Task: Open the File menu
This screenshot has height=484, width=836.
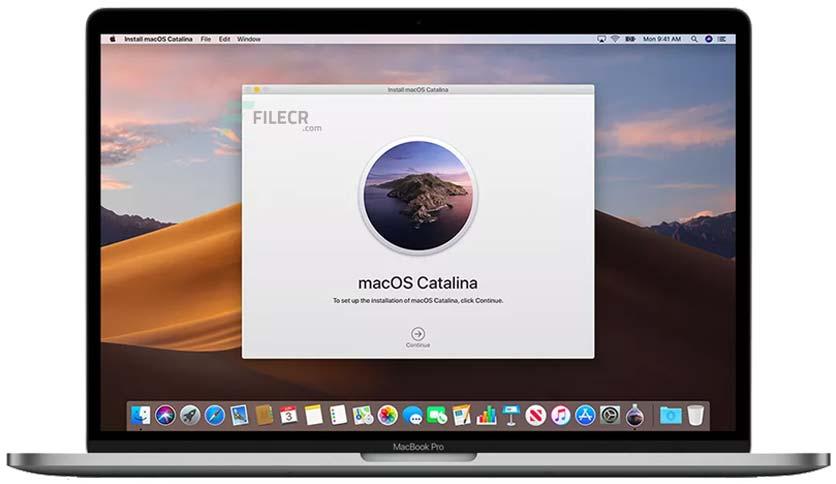Action: (206, 39)
